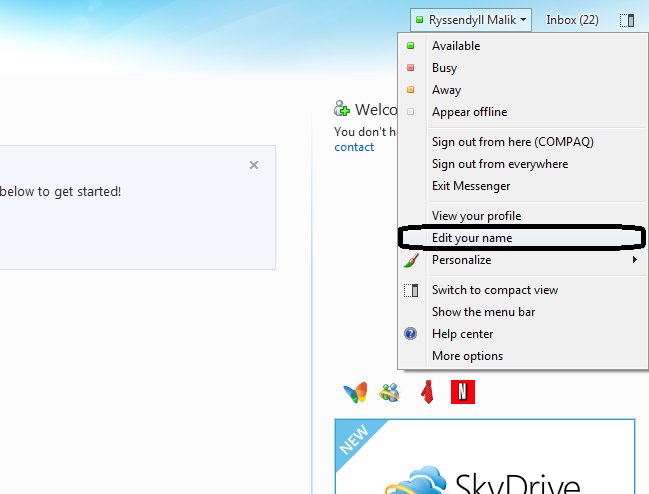Collapse the Ryssendyll Malik name dropdown
This screenshot has width=649, height=494.
(x=470, y=20)
